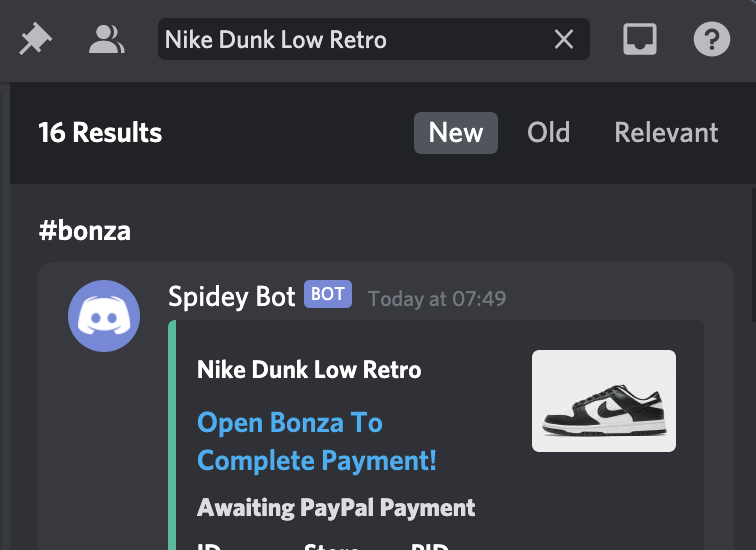Click Awaiting PayPal Payment text
The image size is (756, 550).
336,508
